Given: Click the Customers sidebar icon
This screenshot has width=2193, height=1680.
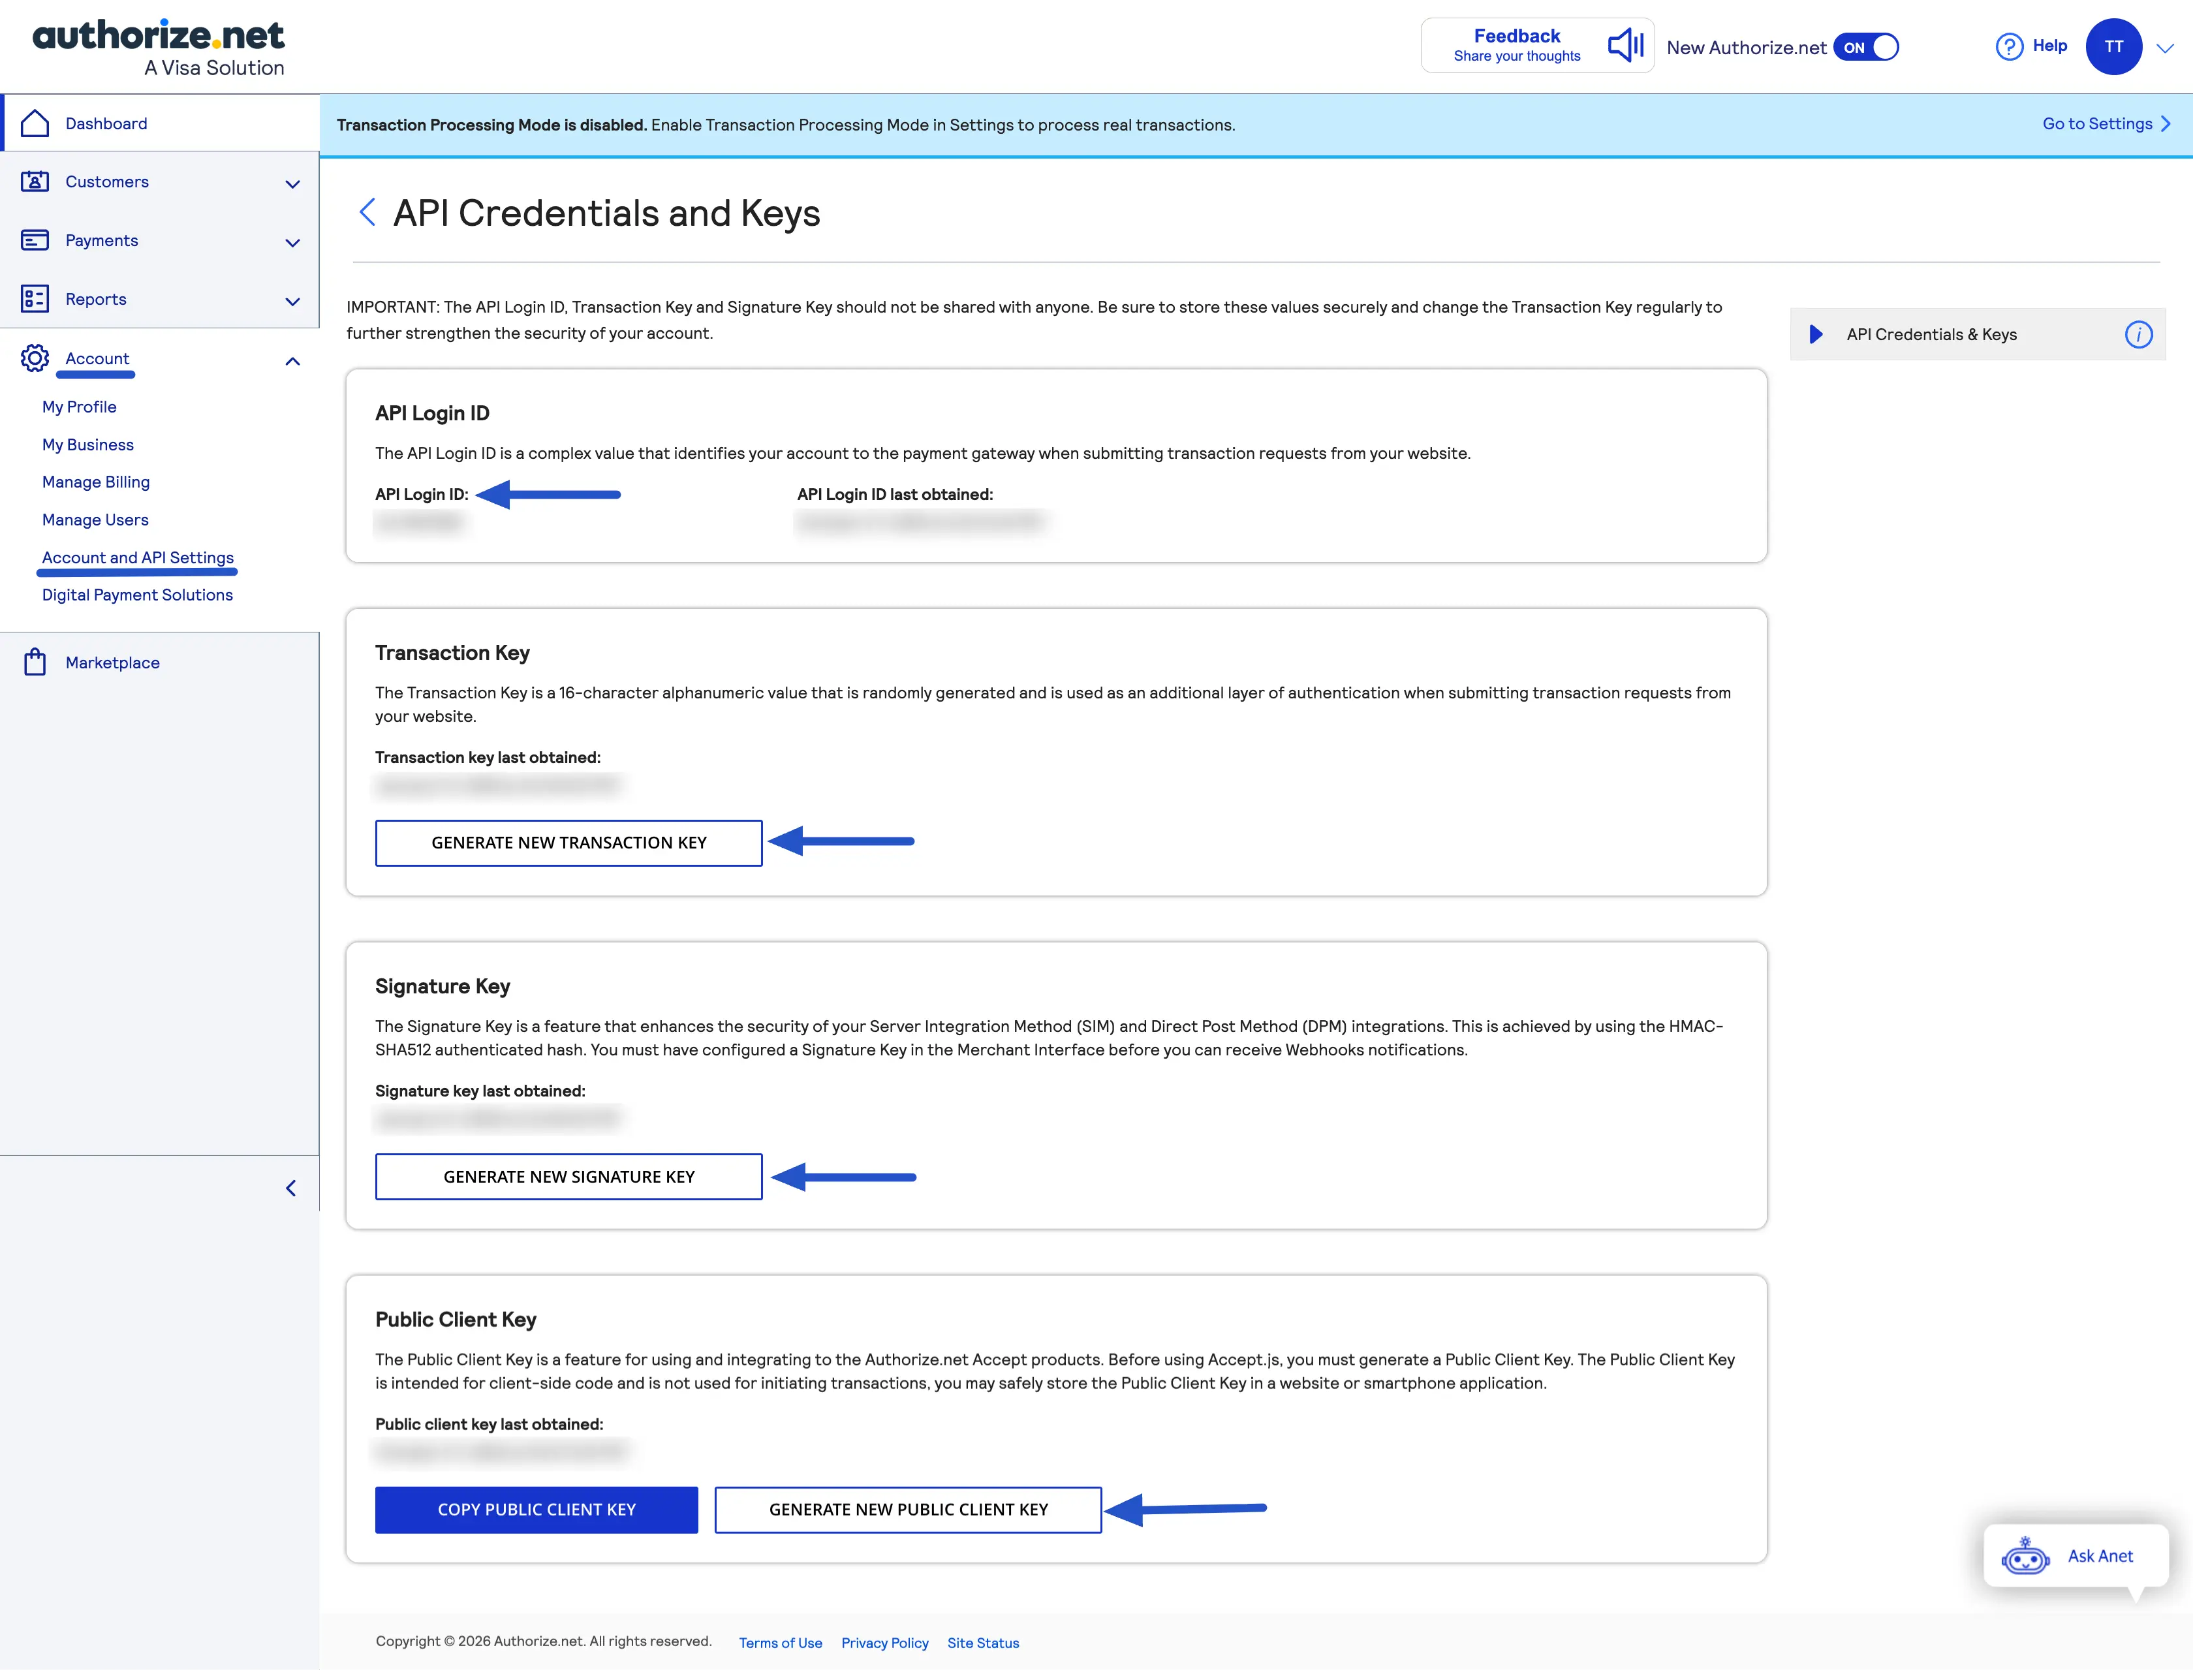Looking at the screenshot, I should pos(36,181).
